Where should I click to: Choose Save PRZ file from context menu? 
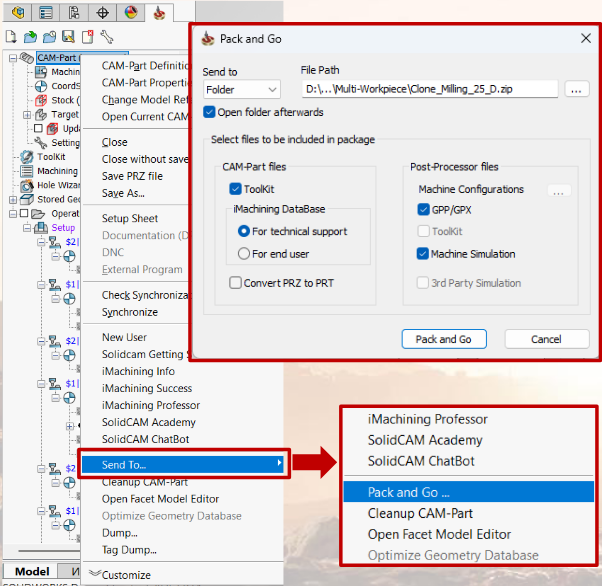pyautogui.click(x=132, y=176)
